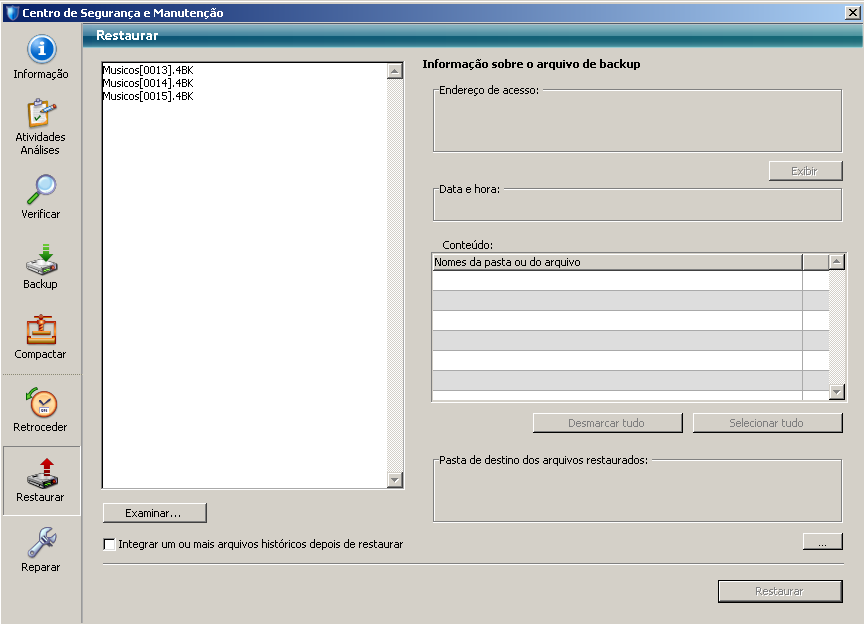Click the Examinar... button
The image size is (864, 624).
pos(154,513)
